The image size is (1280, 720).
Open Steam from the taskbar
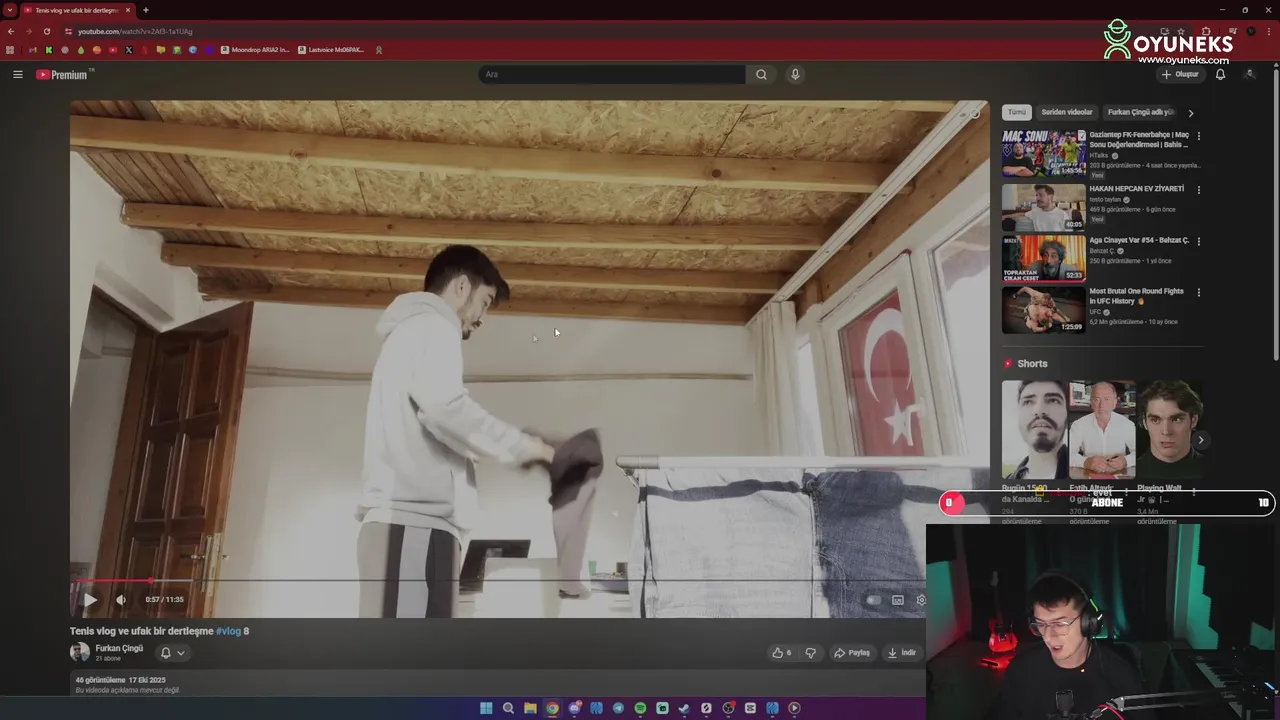(684, 708)
